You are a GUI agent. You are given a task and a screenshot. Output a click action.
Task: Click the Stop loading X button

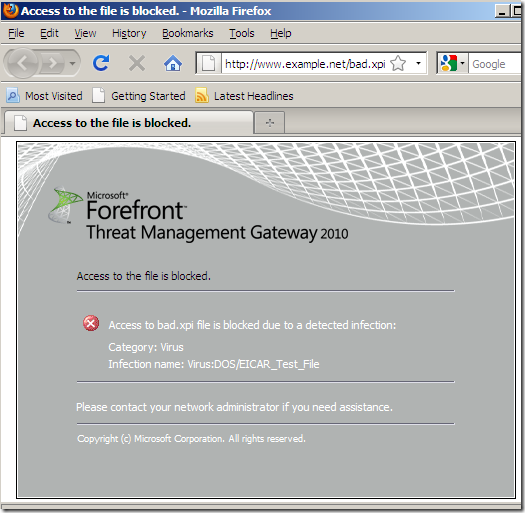[x=137, y=63]
